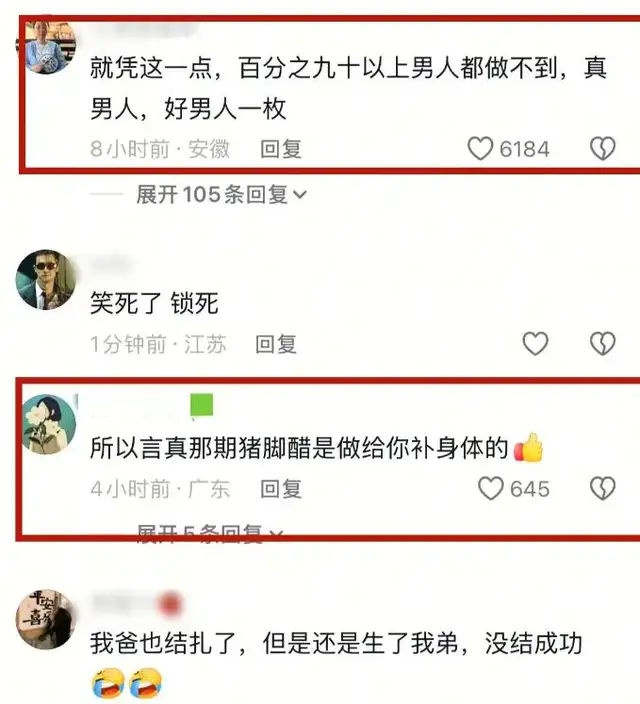
Task: Open the first commenter's avatar
Action: pos(47,45)
